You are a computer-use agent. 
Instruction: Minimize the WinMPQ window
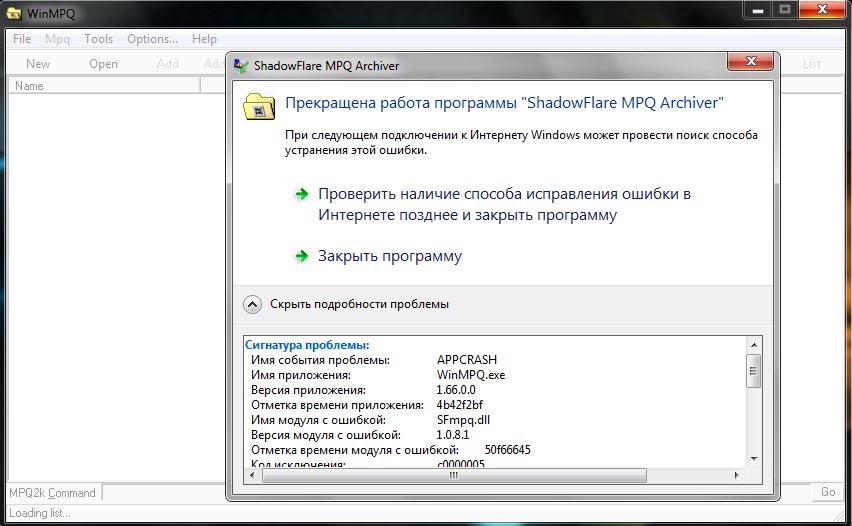pyautogui.click(x=758, y=9)
